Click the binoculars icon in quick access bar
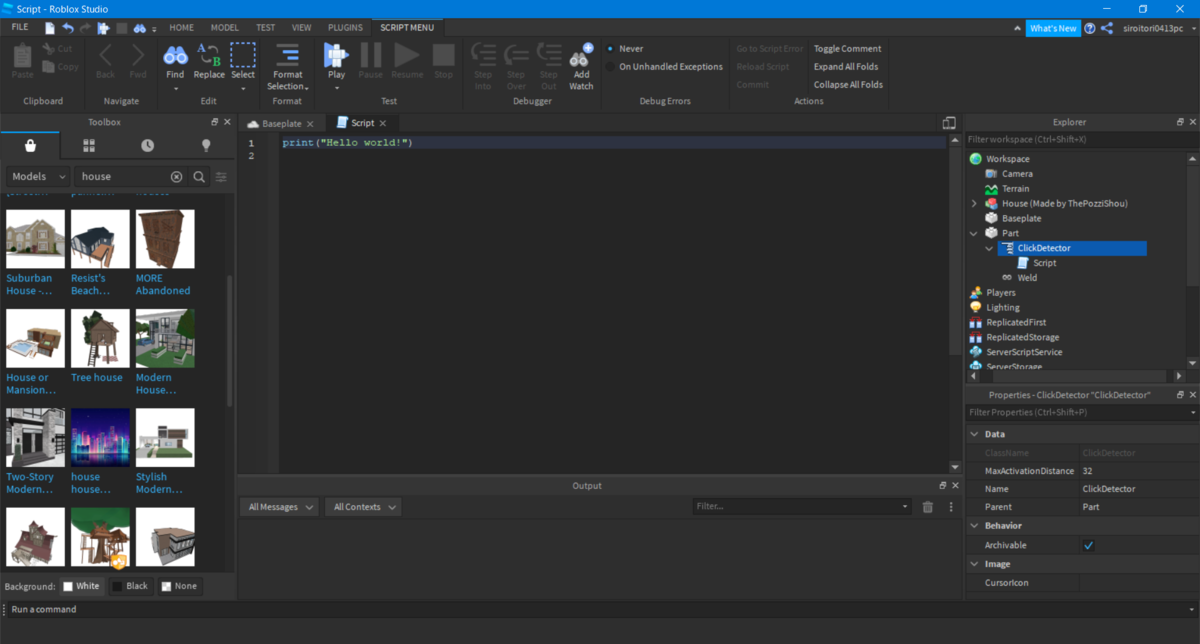 pos(140,28)
